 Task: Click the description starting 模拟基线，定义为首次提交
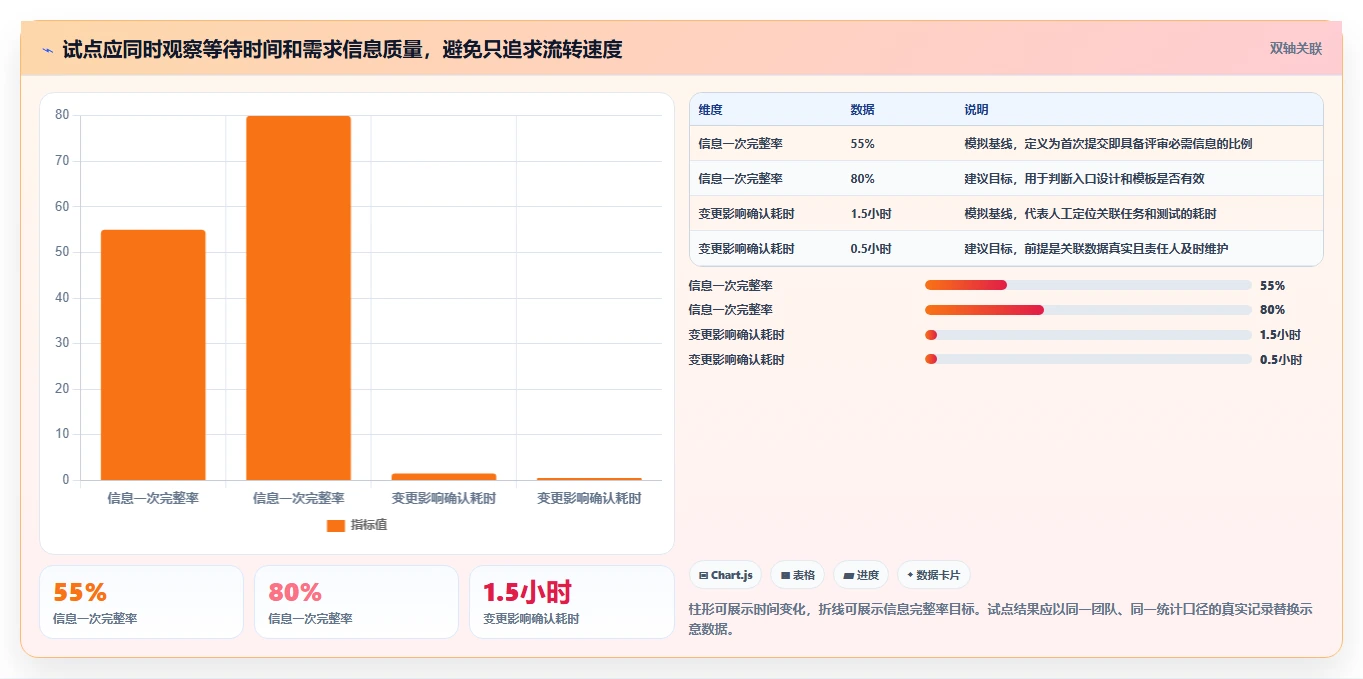(x=1108, y=144)
